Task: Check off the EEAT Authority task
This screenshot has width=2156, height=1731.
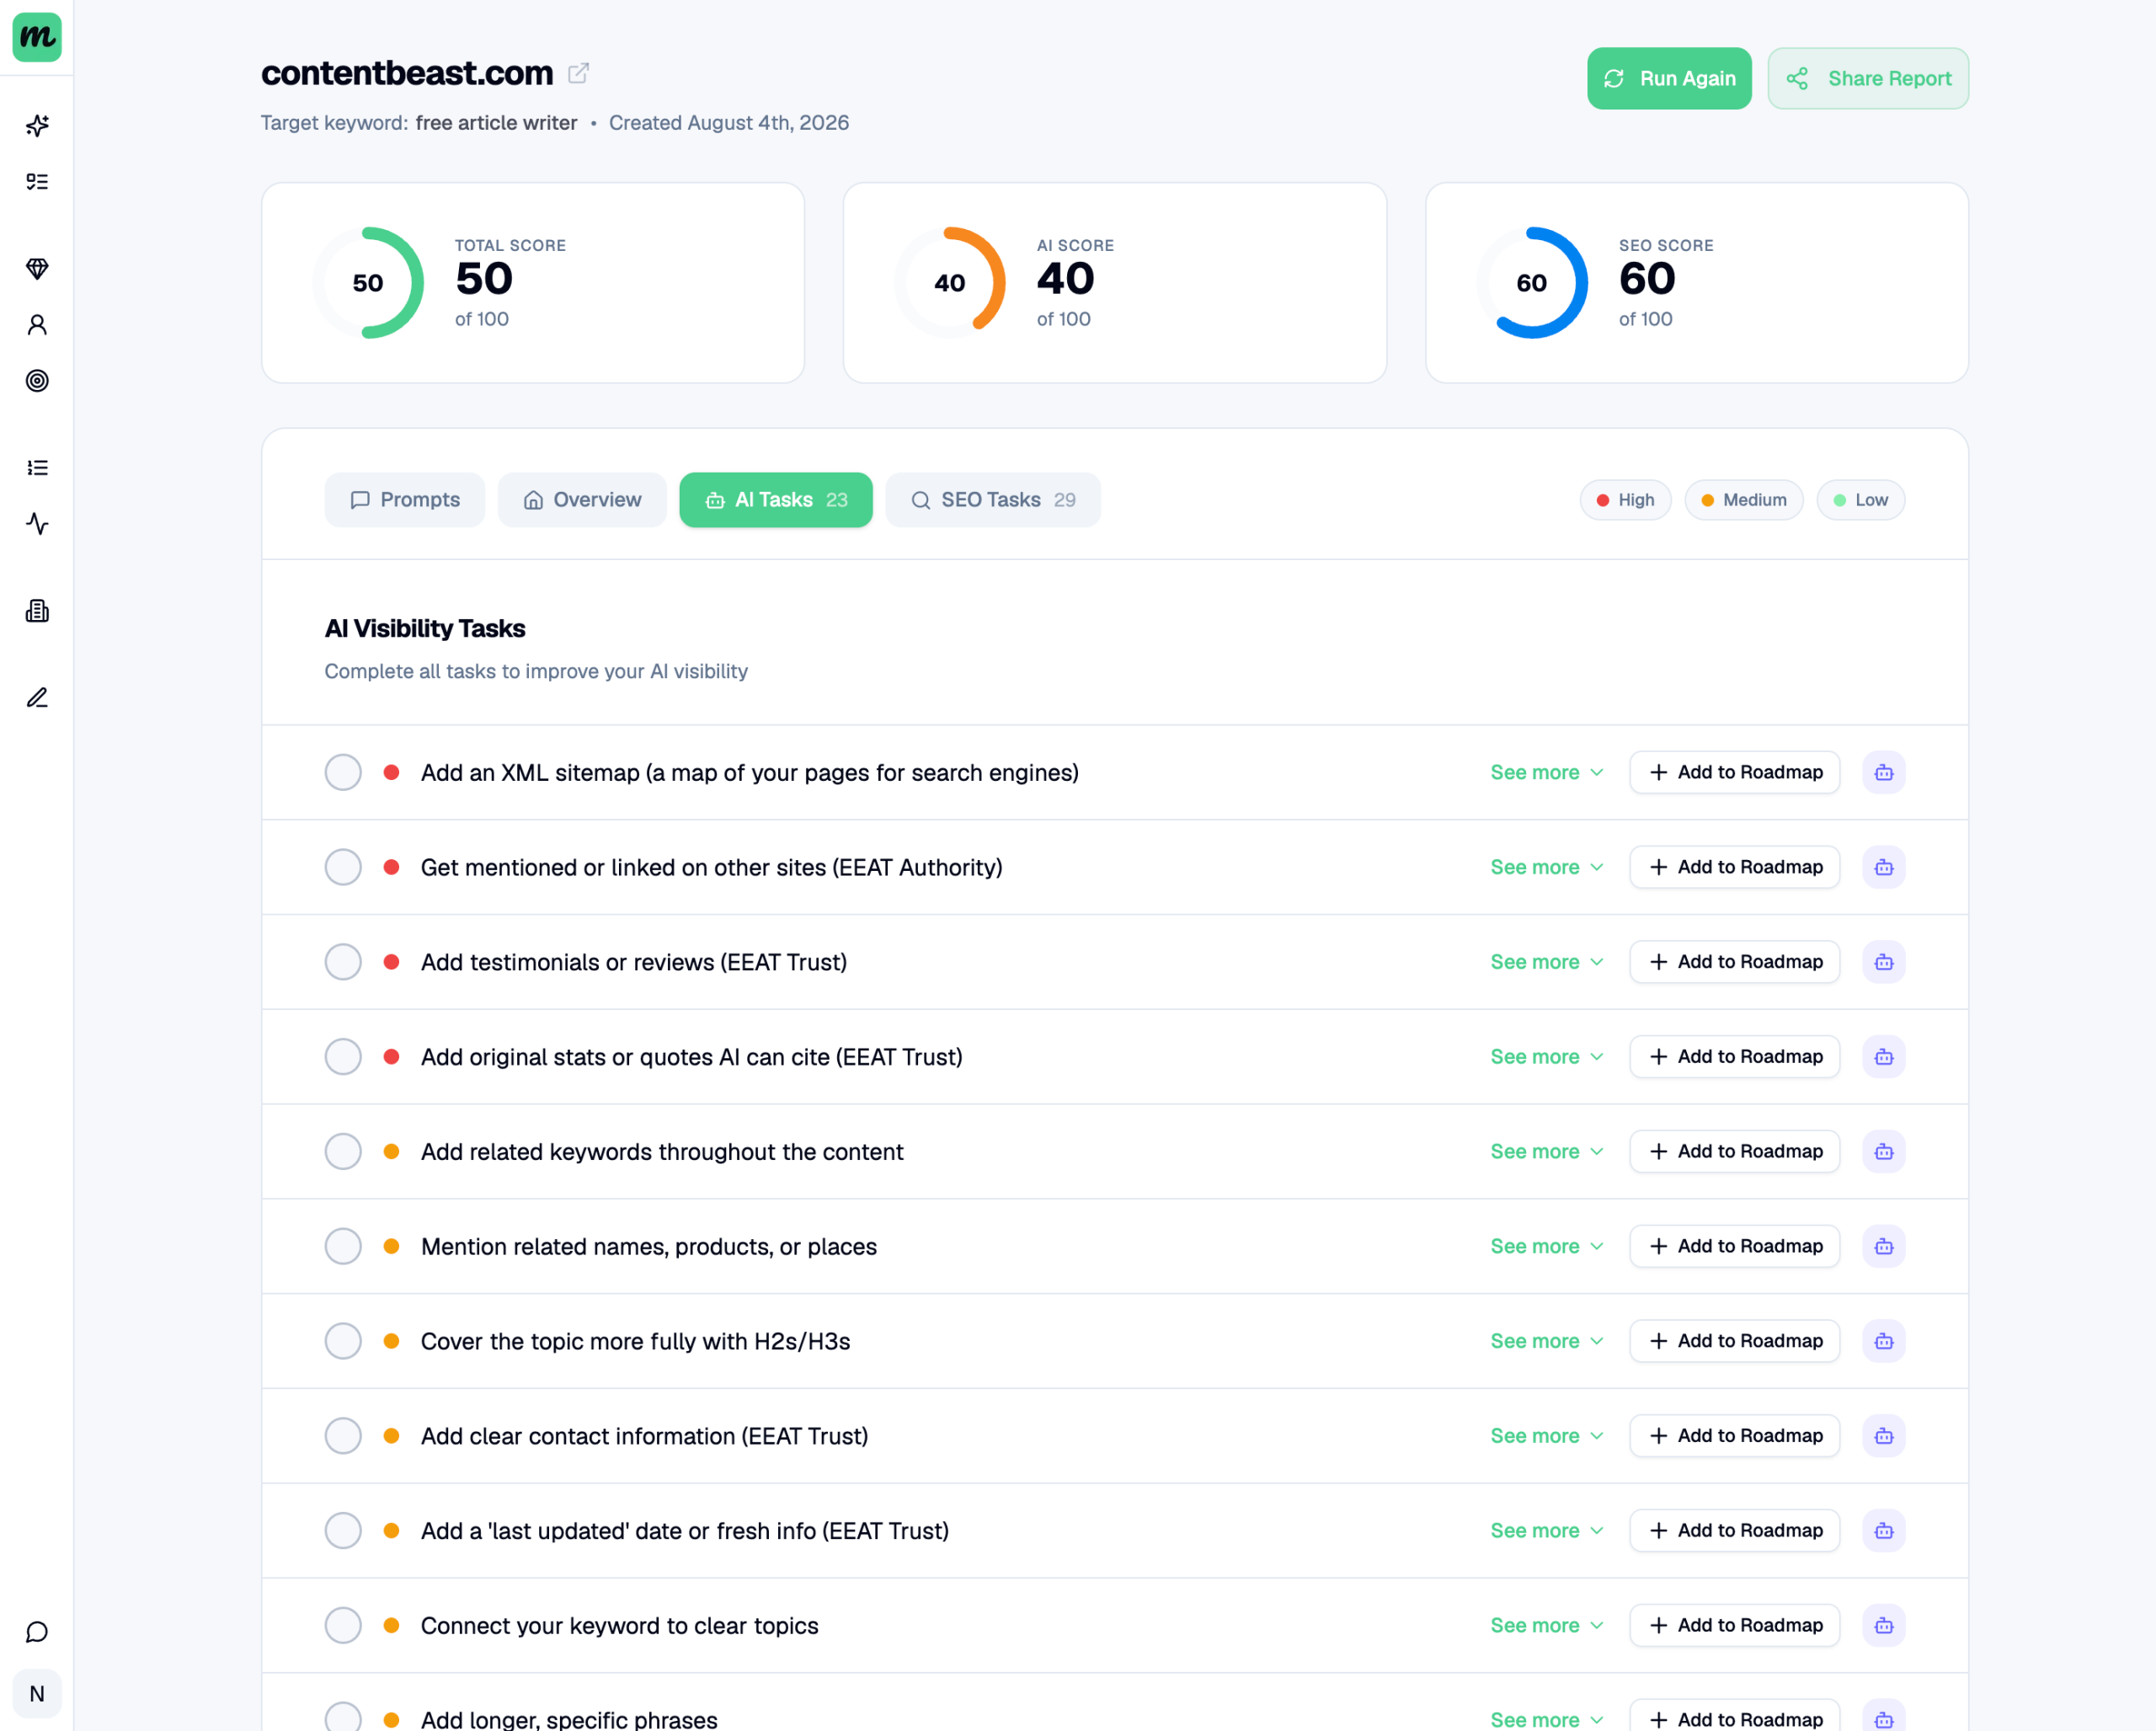Action: coord(343,867)
